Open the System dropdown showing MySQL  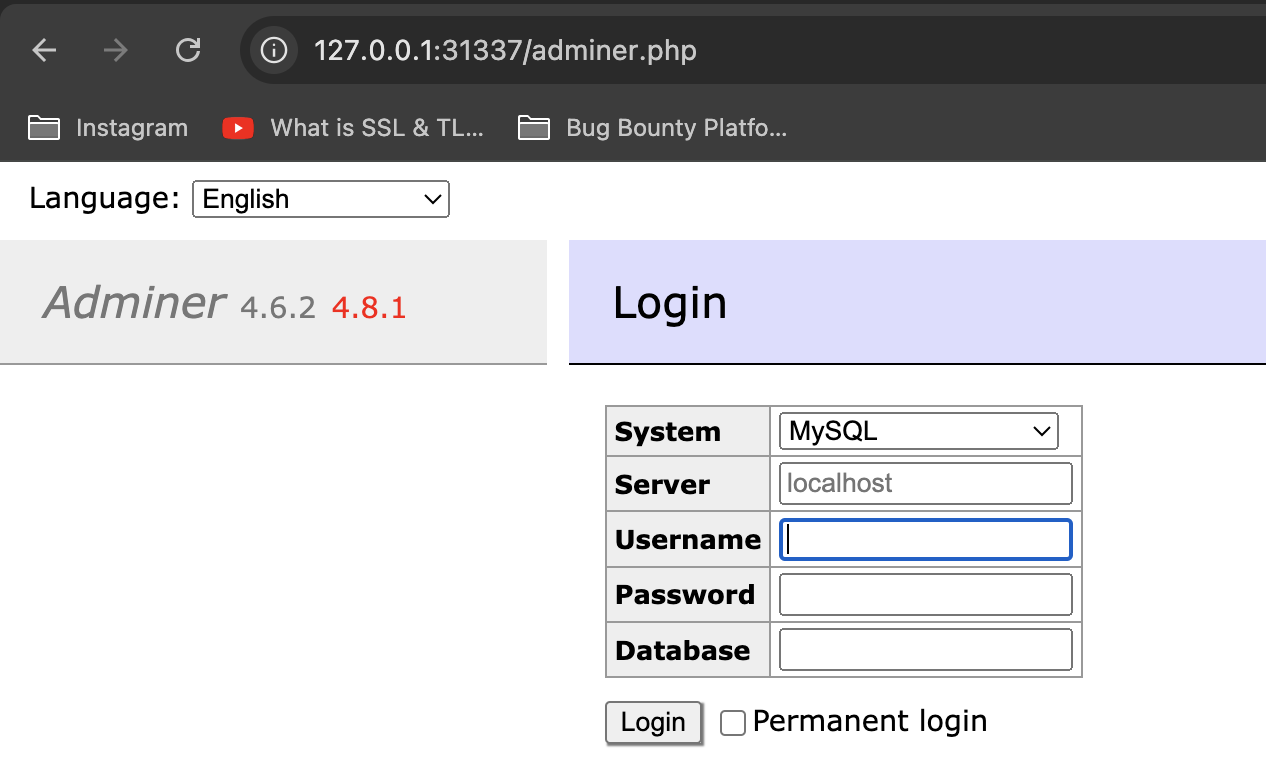click(x=918, y=431)
